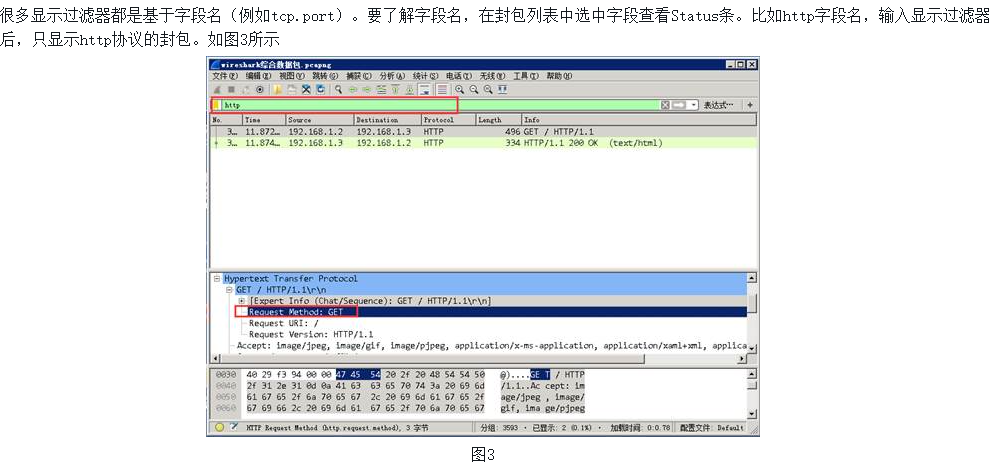
Task: Click hex pane scroll down arrow
Action: [x=752, y=413]
